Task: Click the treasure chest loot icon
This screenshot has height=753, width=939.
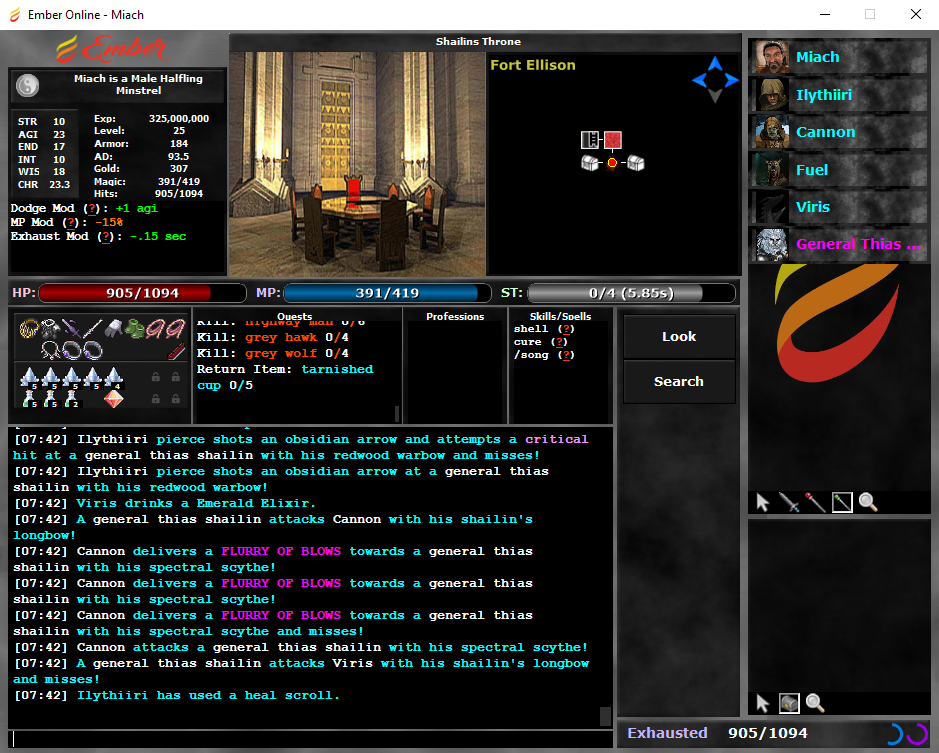Action: (789, 703)
